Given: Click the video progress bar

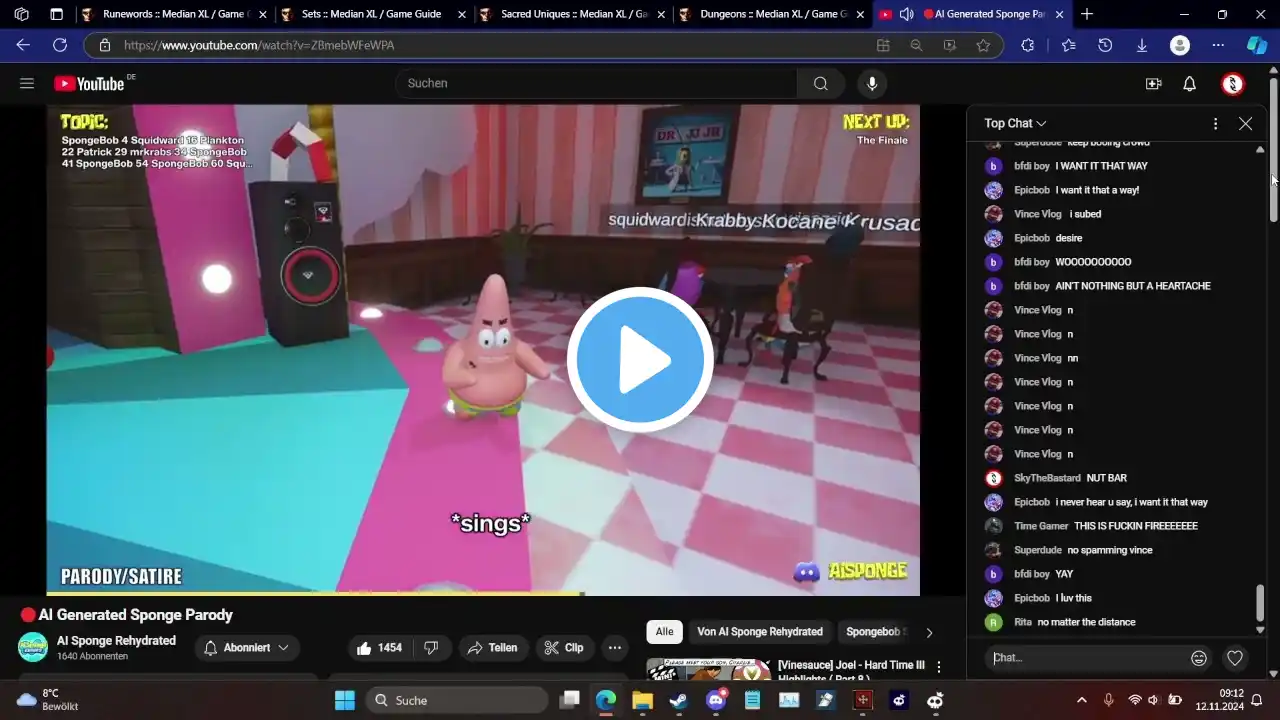Looking at the screenshot, I should coord(483,594).
